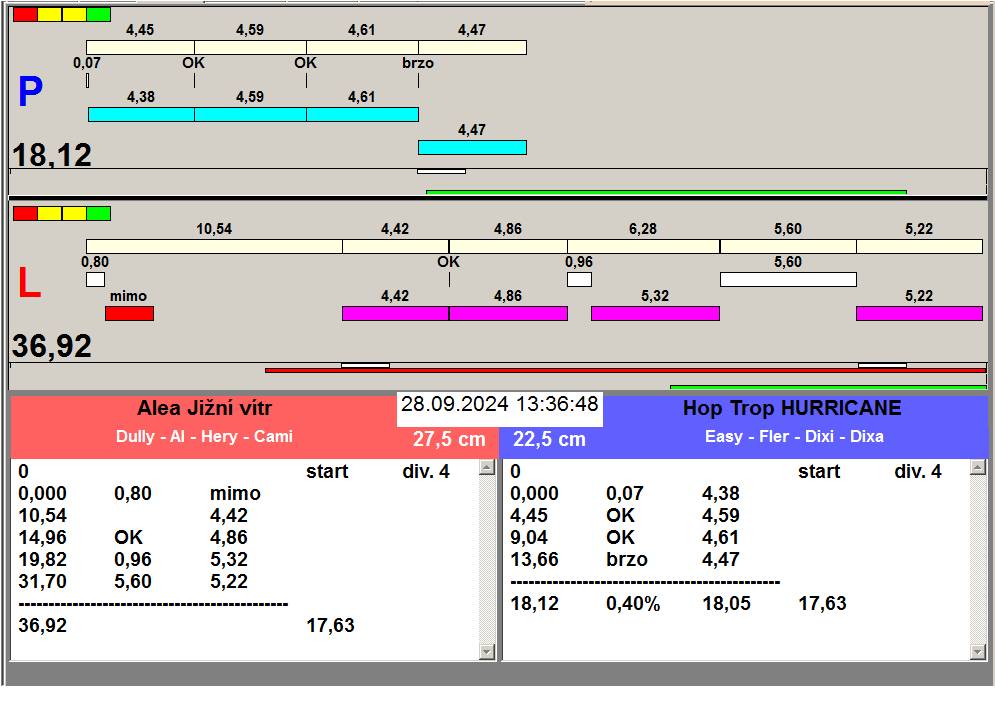
Task: Select the beige 10,54 split bar in lane L
Action: tap(214, 246)
